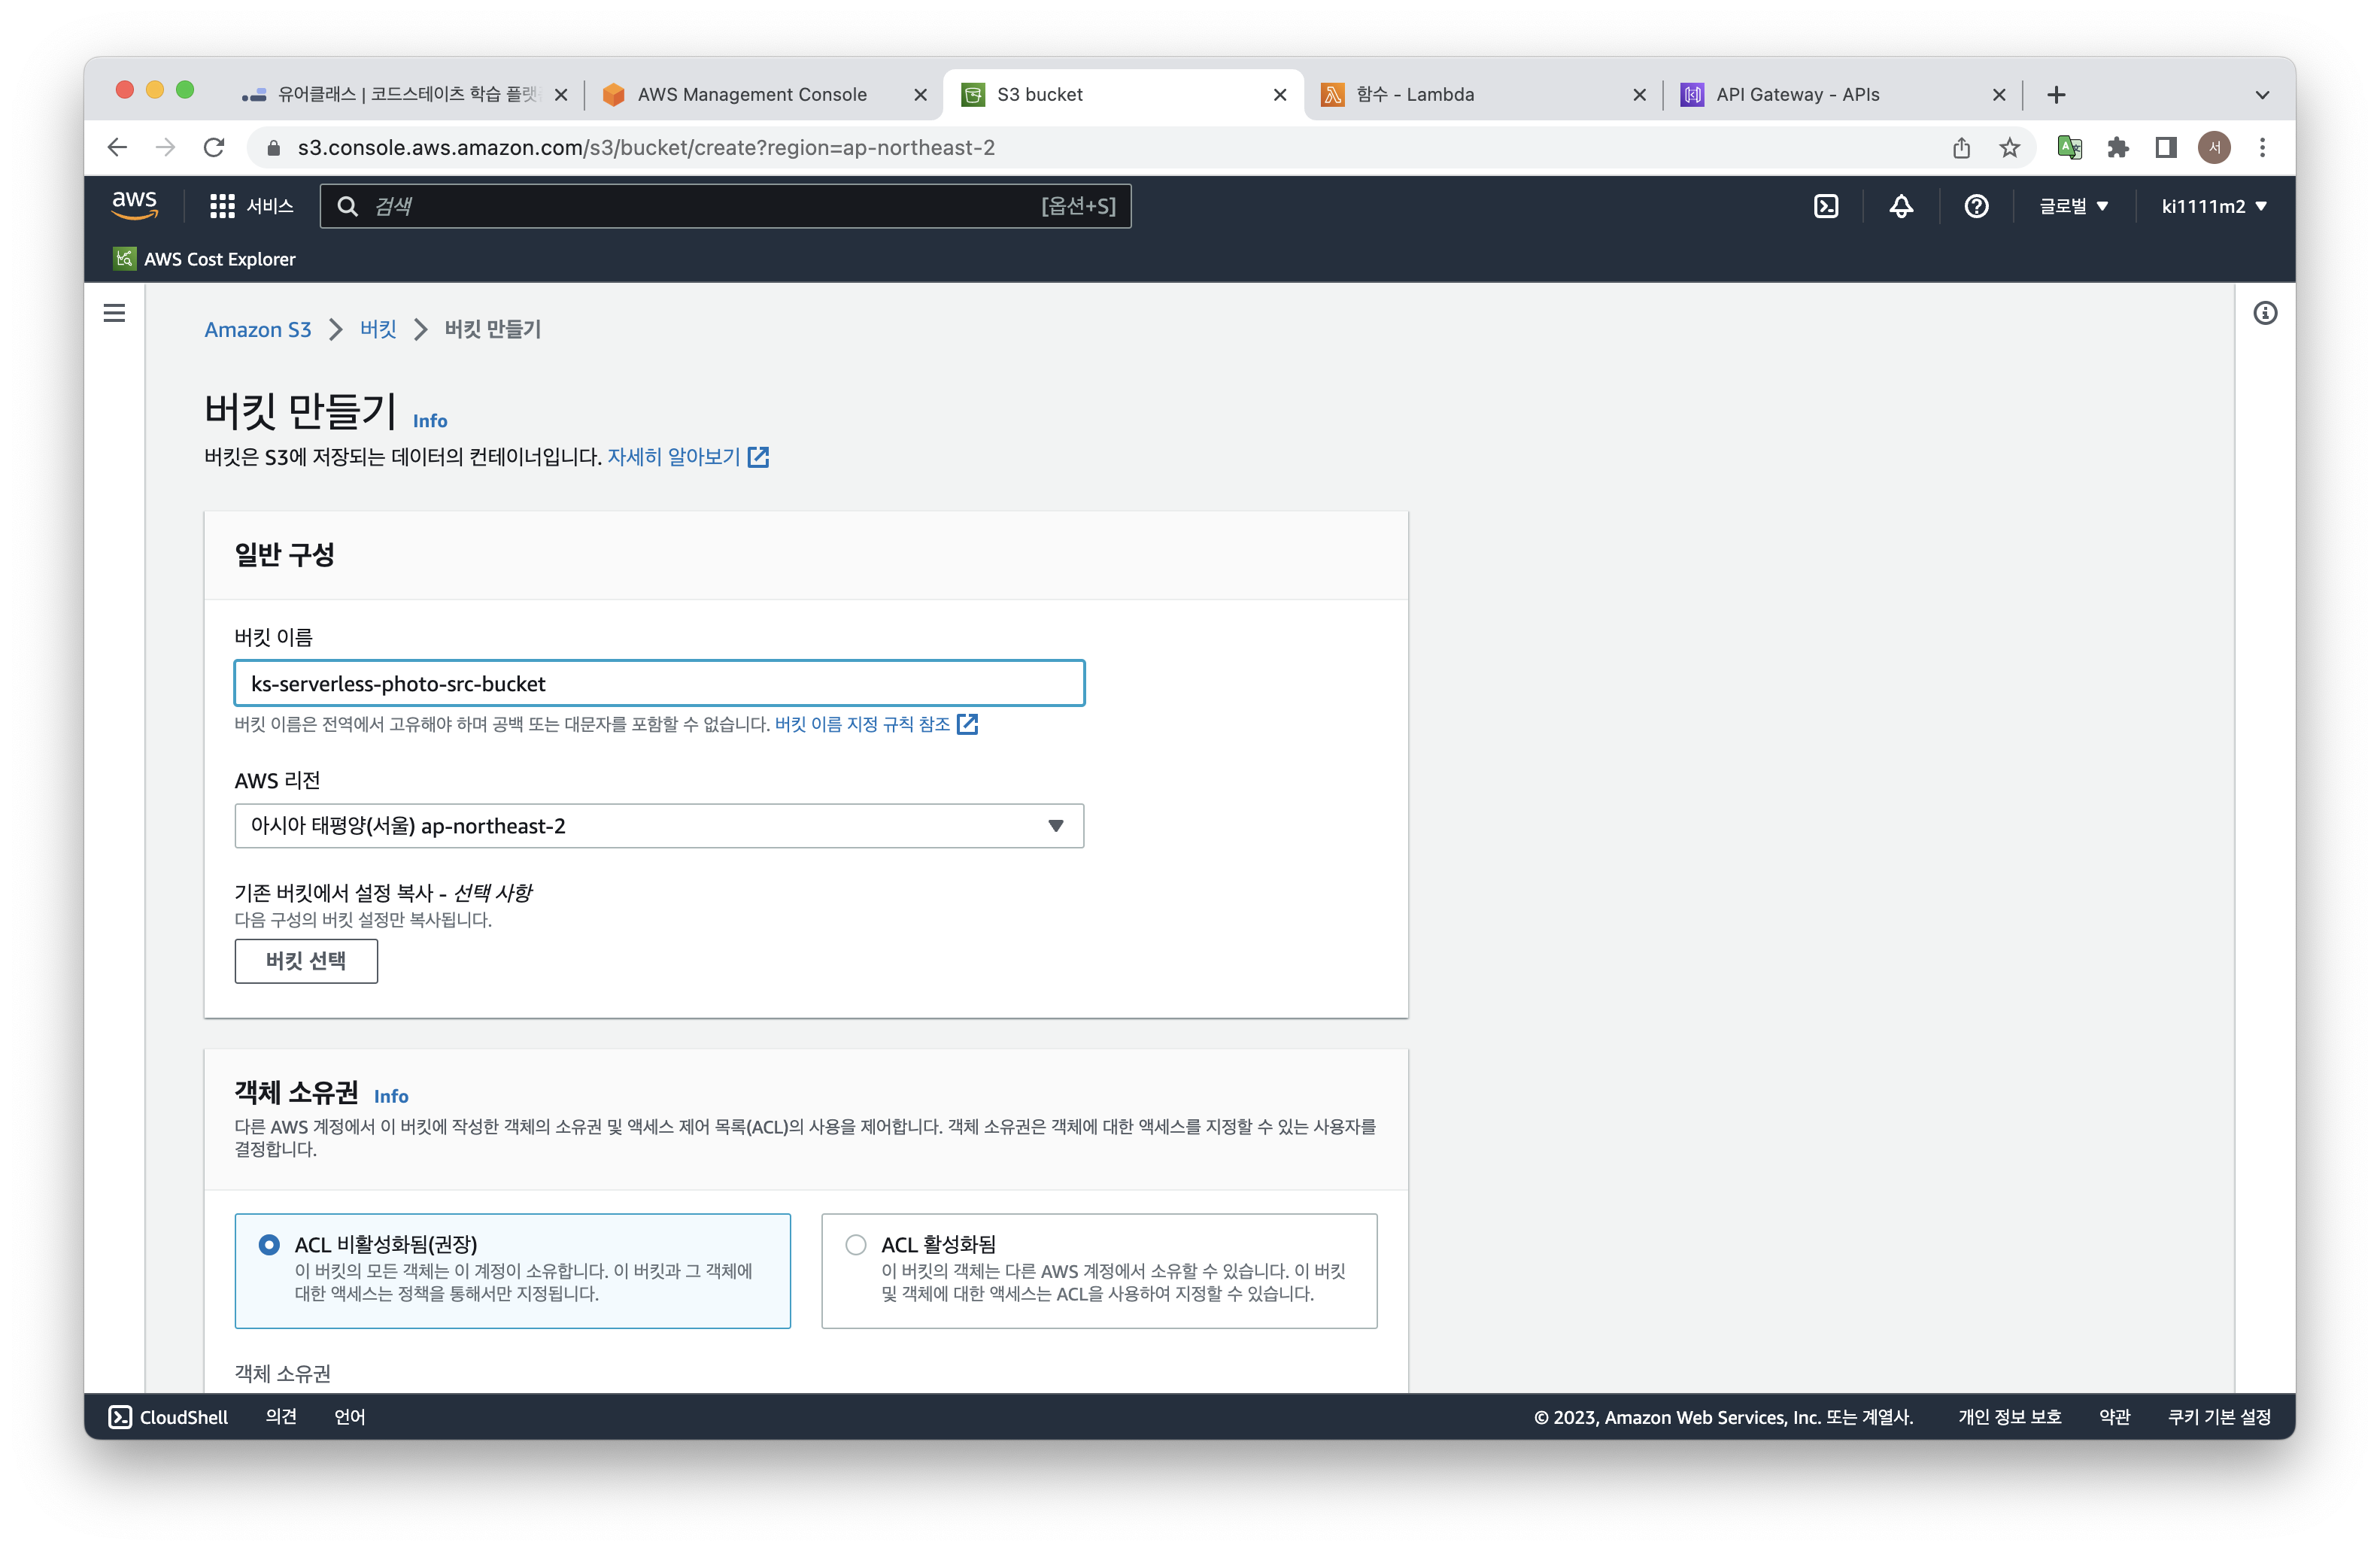Open the 글로벌 region selector dropdown

[x=2074, y=206]
